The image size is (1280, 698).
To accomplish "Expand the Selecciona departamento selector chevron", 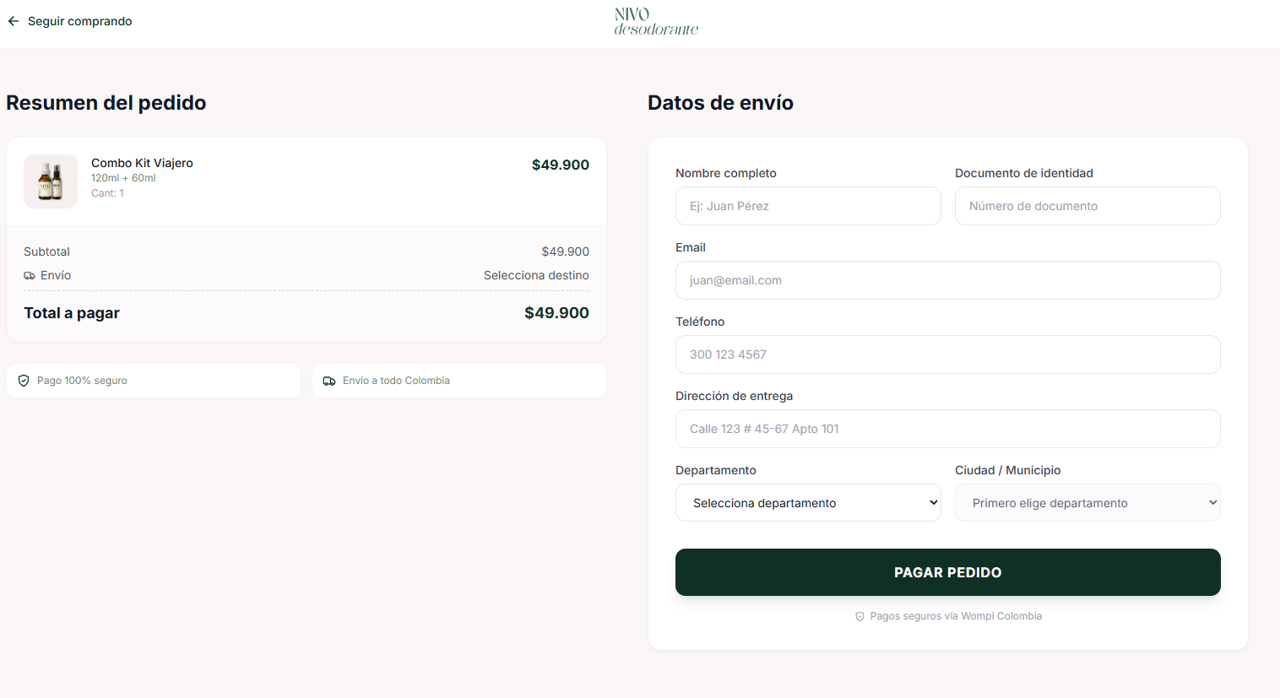I will [932, 502].
